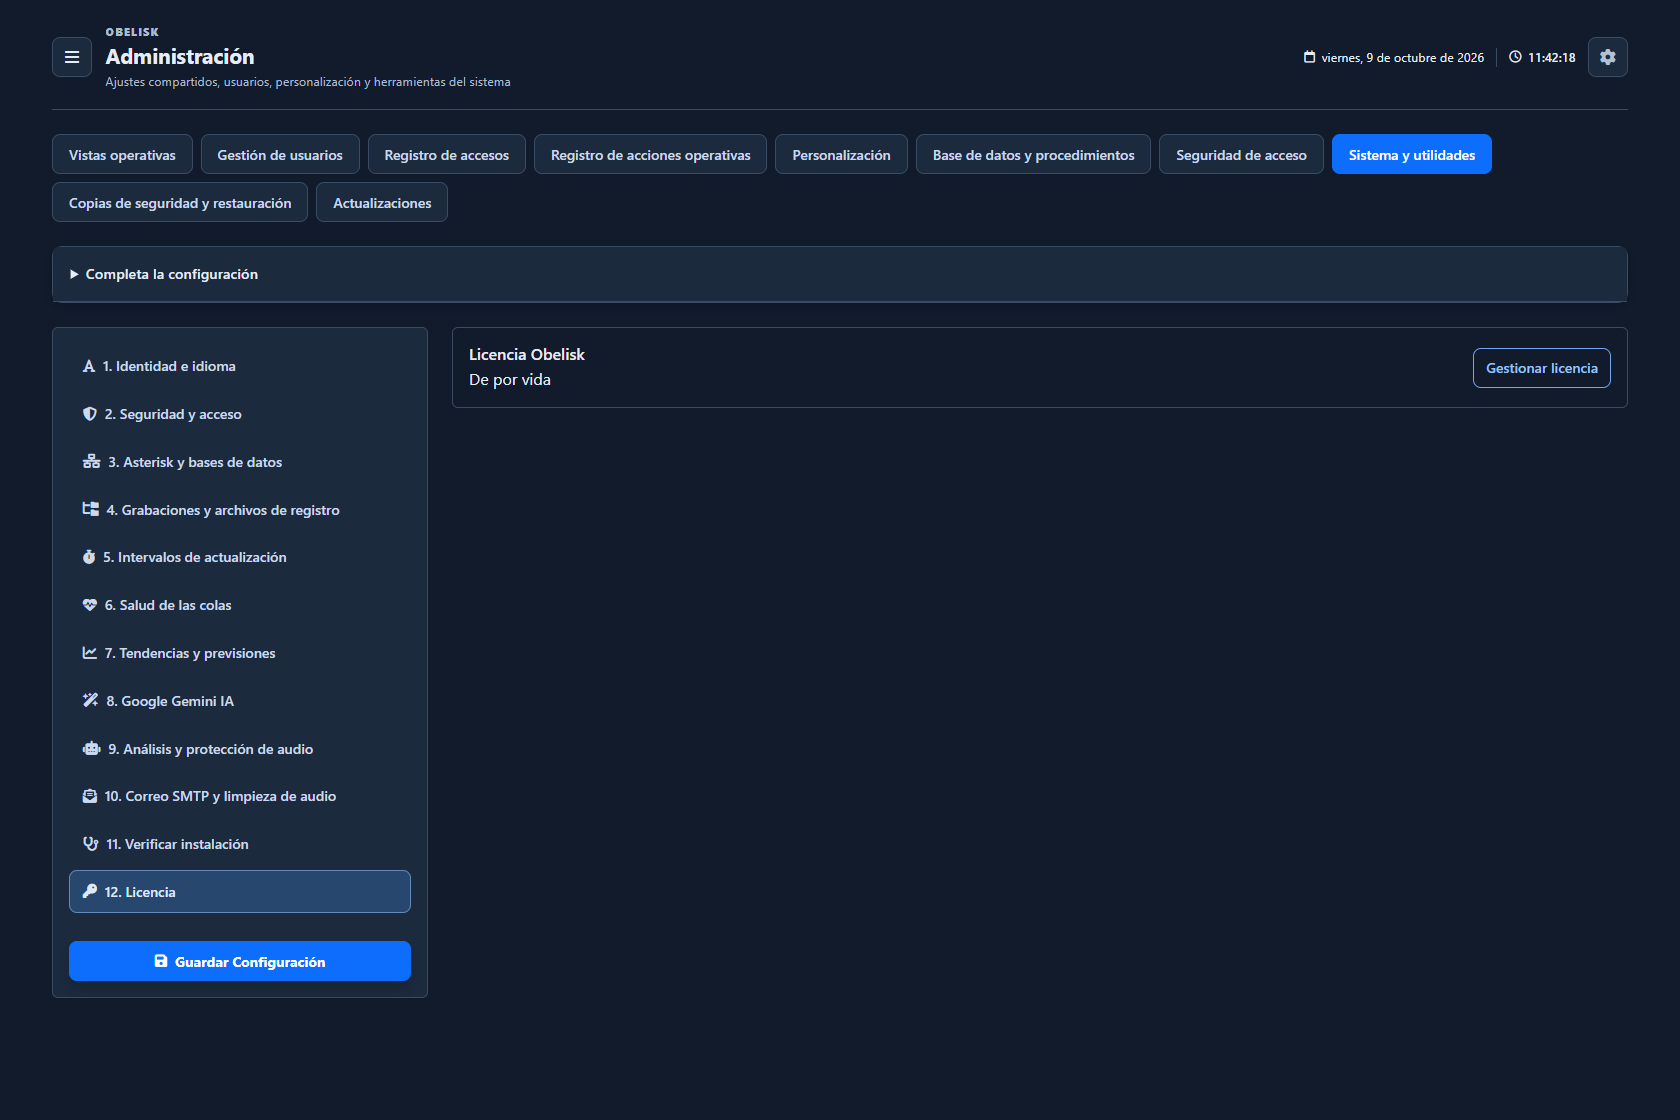Click the network icon for Asterisk y bases de datos
Image resolution: width=1680 pixels, height=1120 pixels.
(x=91, y=462)
